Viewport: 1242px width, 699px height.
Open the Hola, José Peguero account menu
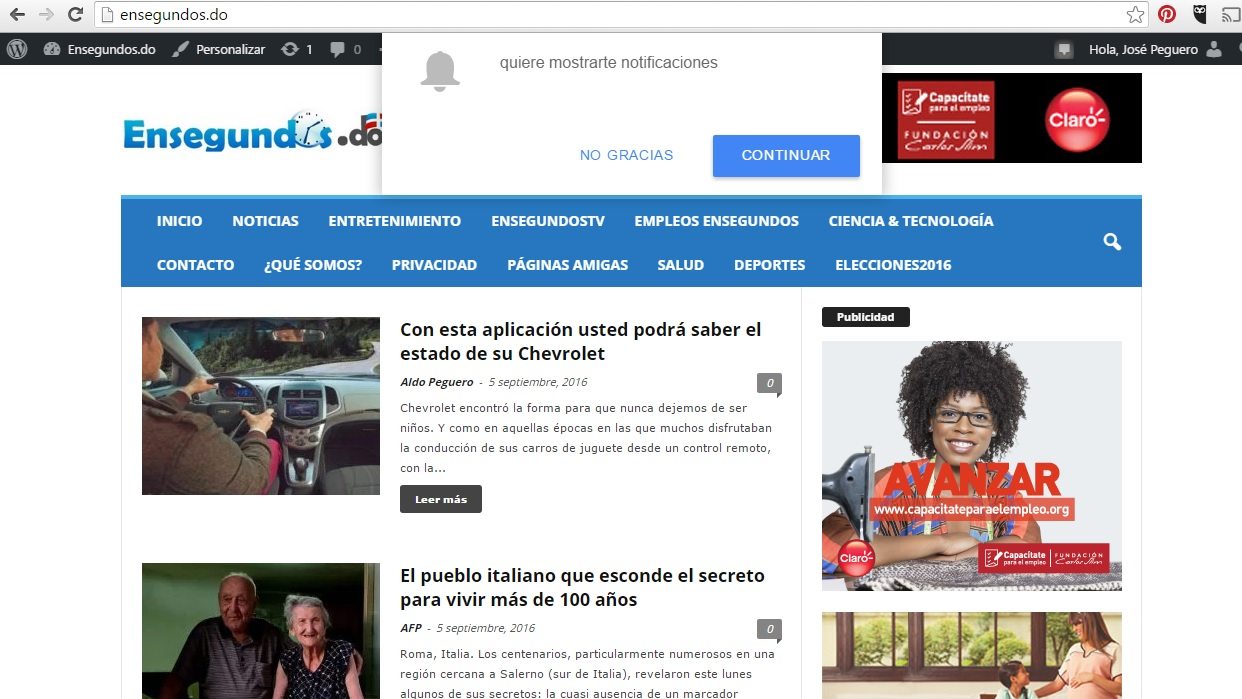tap(1143, 49)
